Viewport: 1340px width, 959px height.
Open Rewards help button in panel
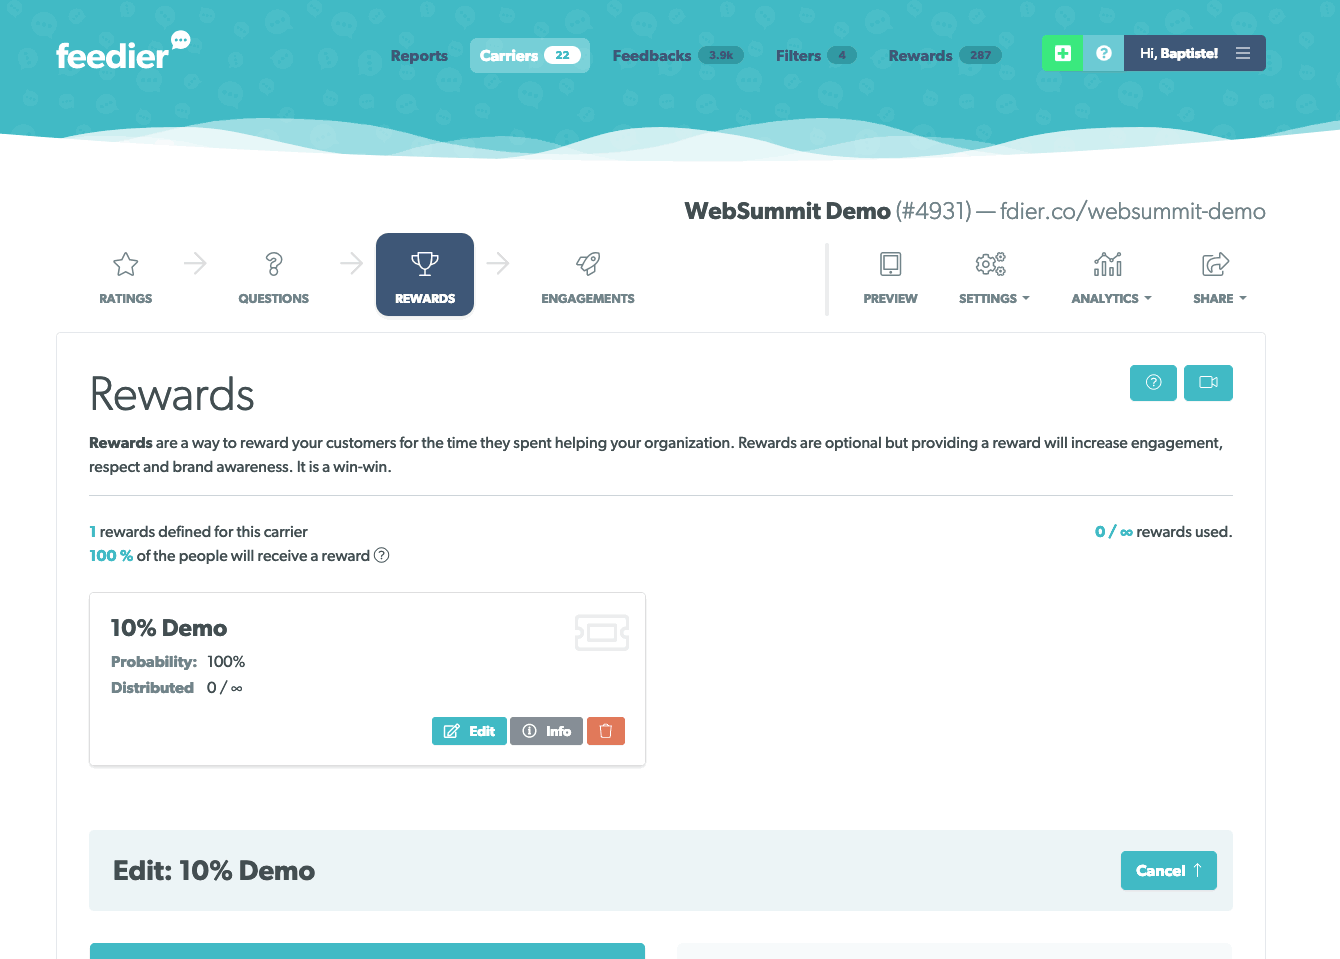[1153, 383]
